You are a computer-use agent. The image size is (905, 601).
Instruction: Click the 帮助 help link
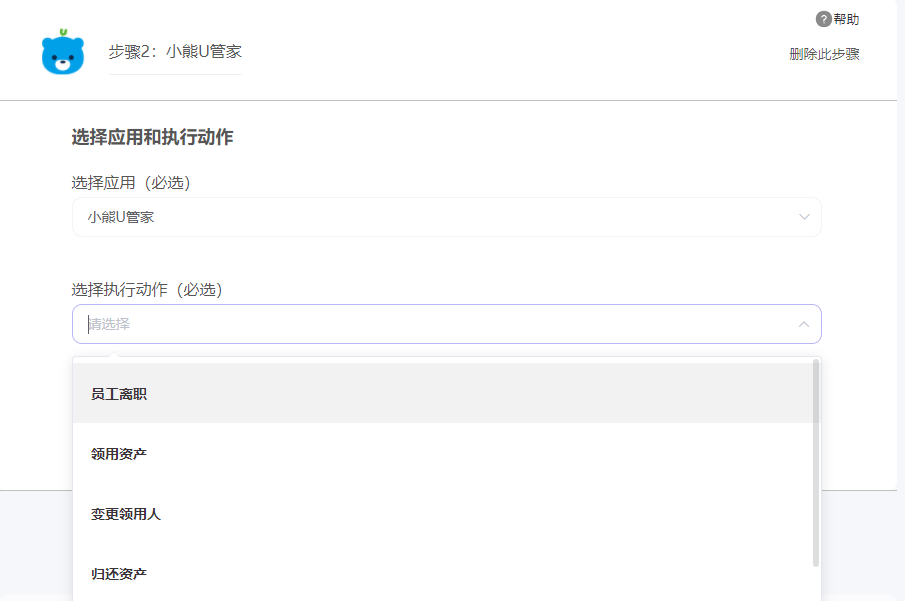[846, 19]
